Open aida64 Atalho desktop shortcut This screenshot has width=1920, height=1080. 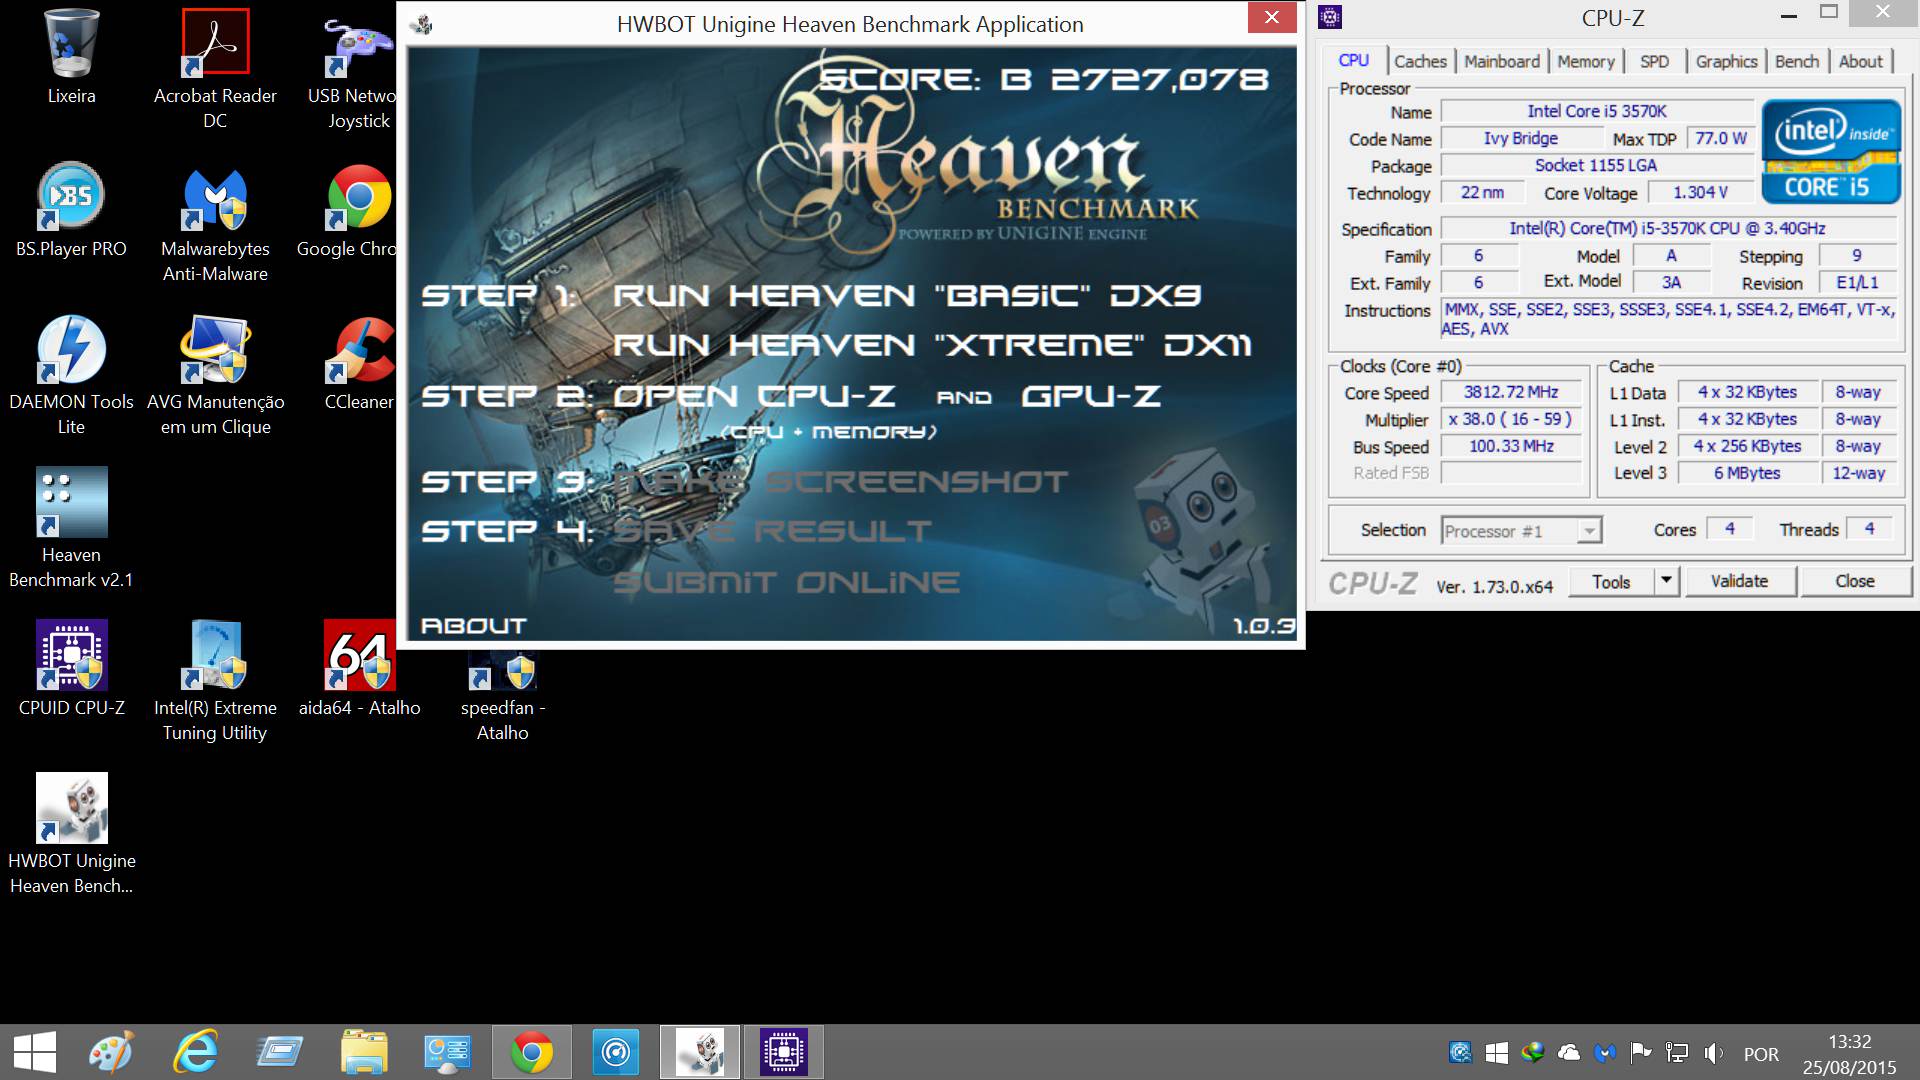click(359, 668)
